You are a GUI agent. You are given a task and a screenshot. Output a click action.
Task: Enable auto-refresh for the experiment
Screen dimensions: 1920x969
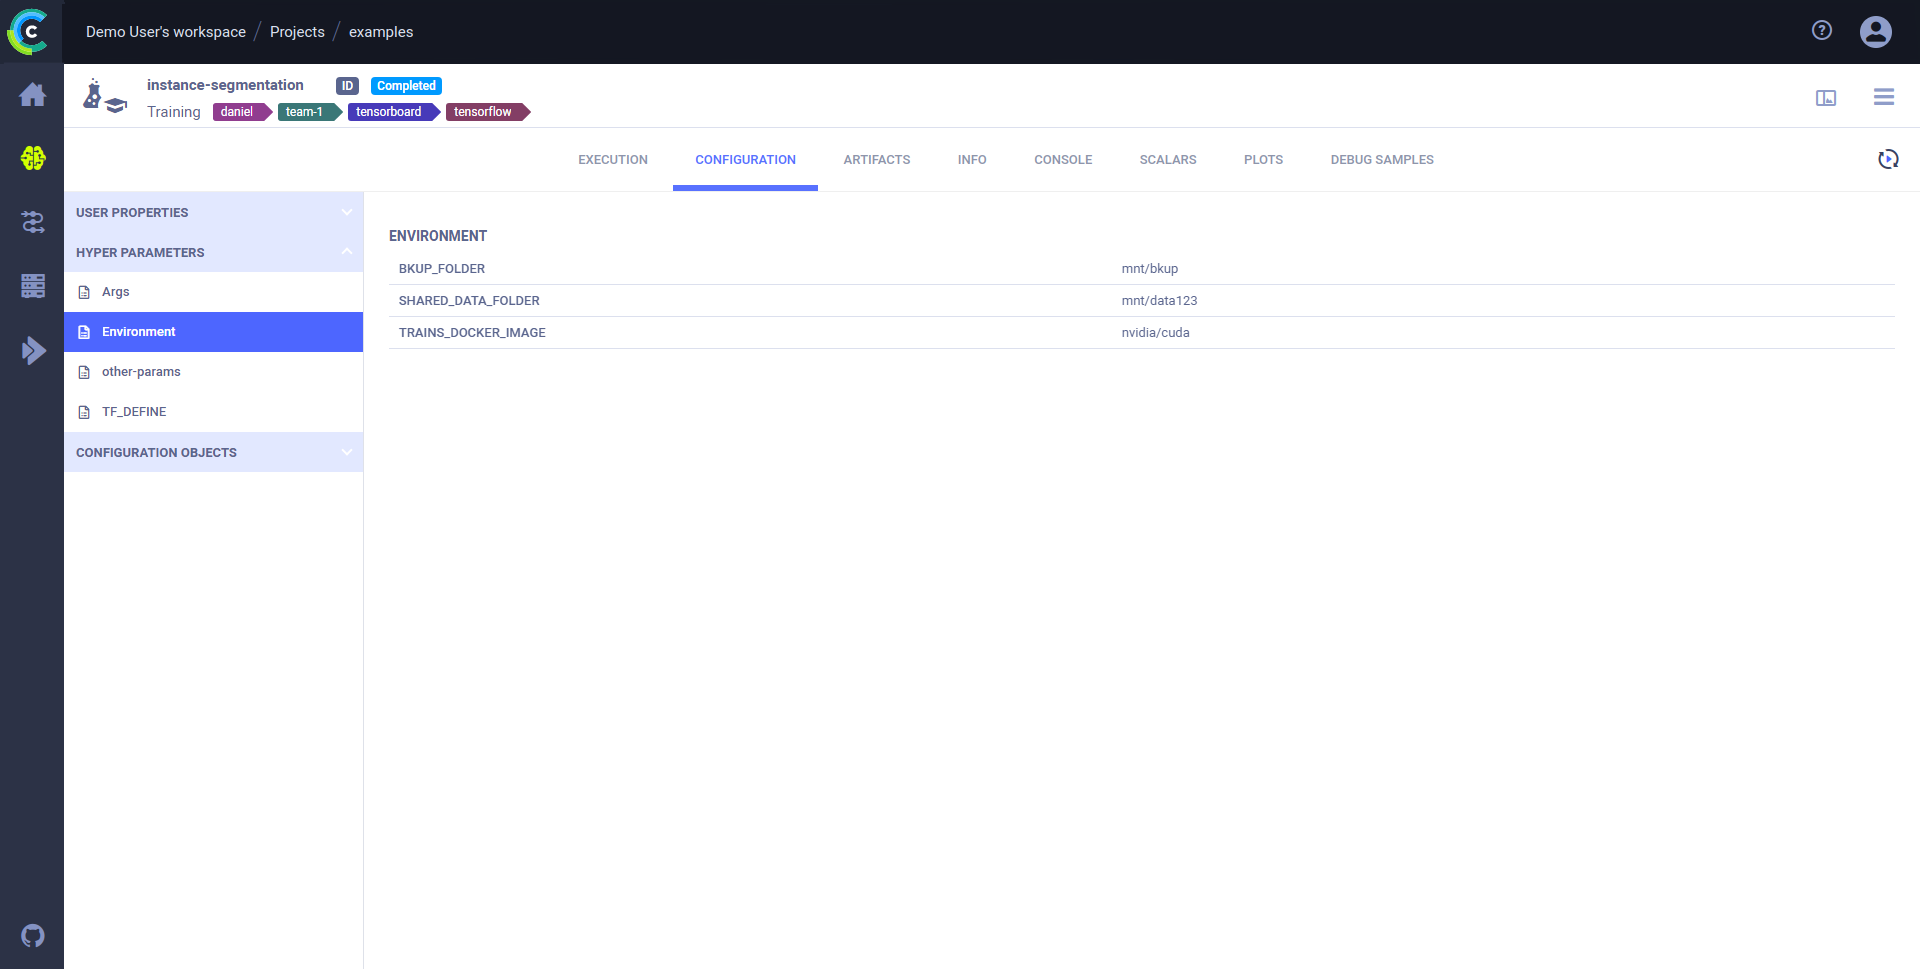(x=1888, y=159)
